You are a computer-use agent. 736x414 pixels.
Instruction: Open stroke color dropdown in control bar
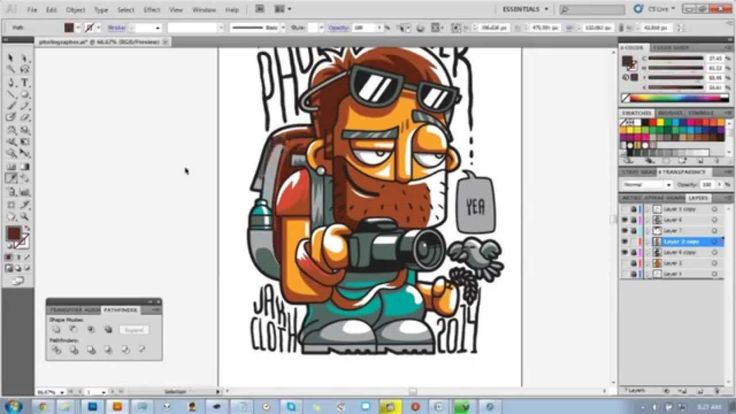click(99, 28)
